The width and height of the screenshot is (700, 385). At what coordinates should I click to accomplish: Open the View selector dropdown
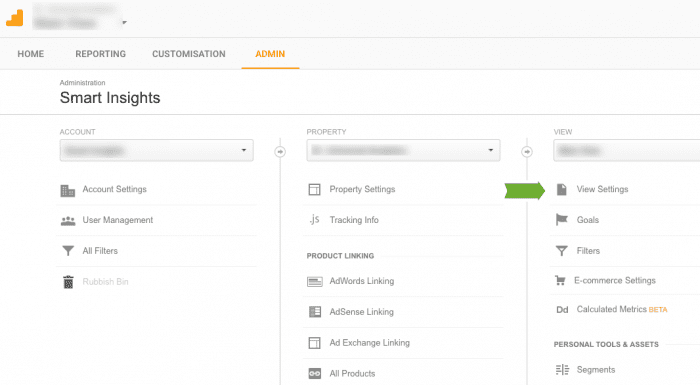pyautogui.click(x=626, y=151)
